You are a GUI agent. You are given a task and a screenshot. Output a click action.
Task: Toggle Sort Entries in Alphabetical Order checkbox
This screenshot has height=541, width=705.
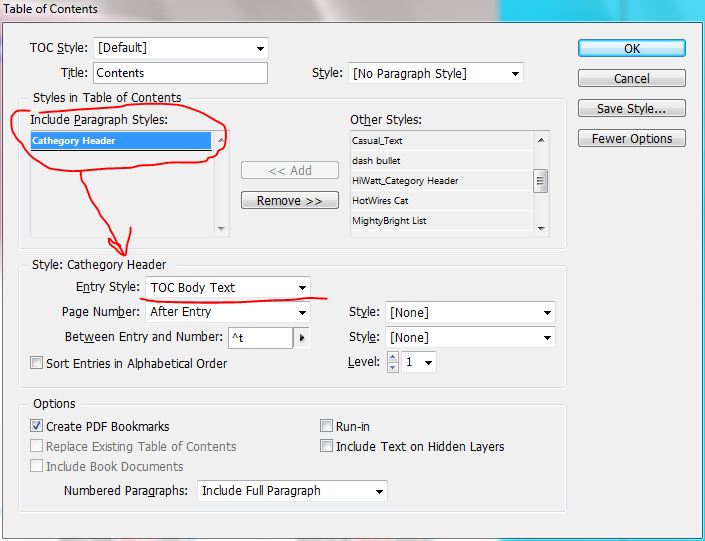tap(36, 362)
